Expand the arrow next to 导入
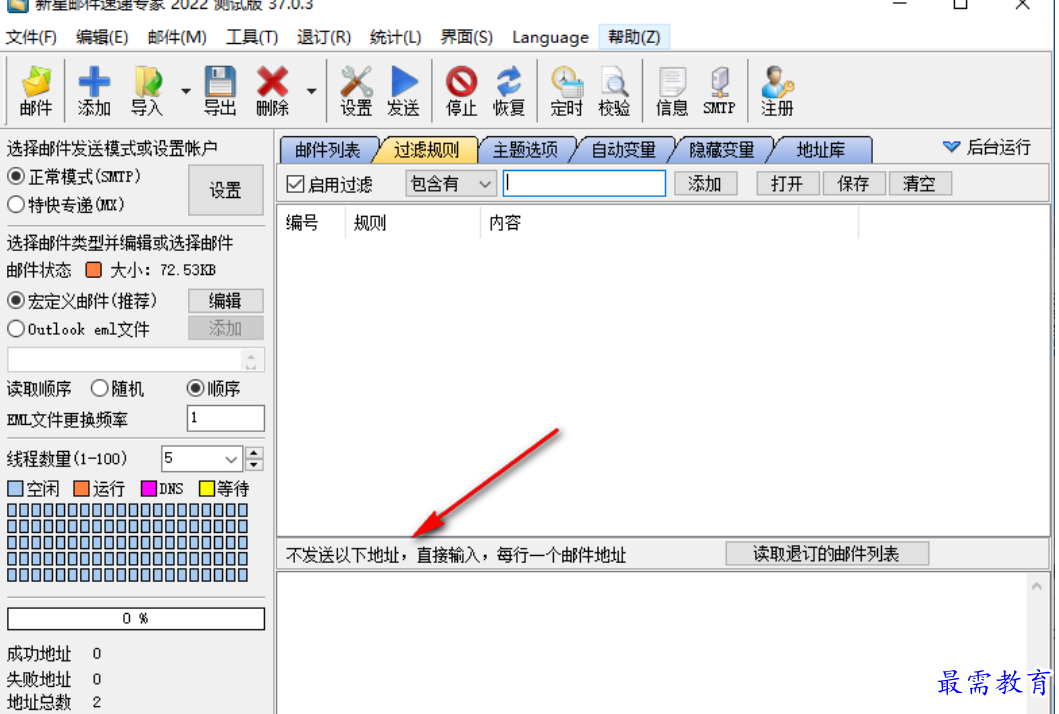 [x=185, y=91]
